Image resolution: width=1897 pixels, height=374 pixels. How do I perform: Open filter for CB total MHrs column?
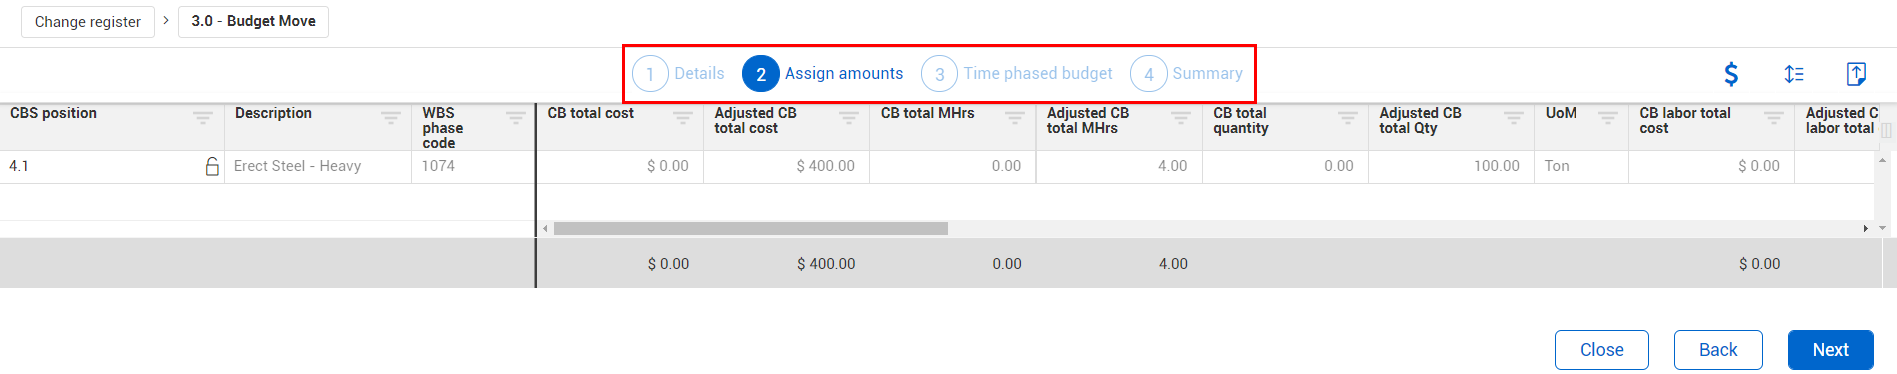1015,117
